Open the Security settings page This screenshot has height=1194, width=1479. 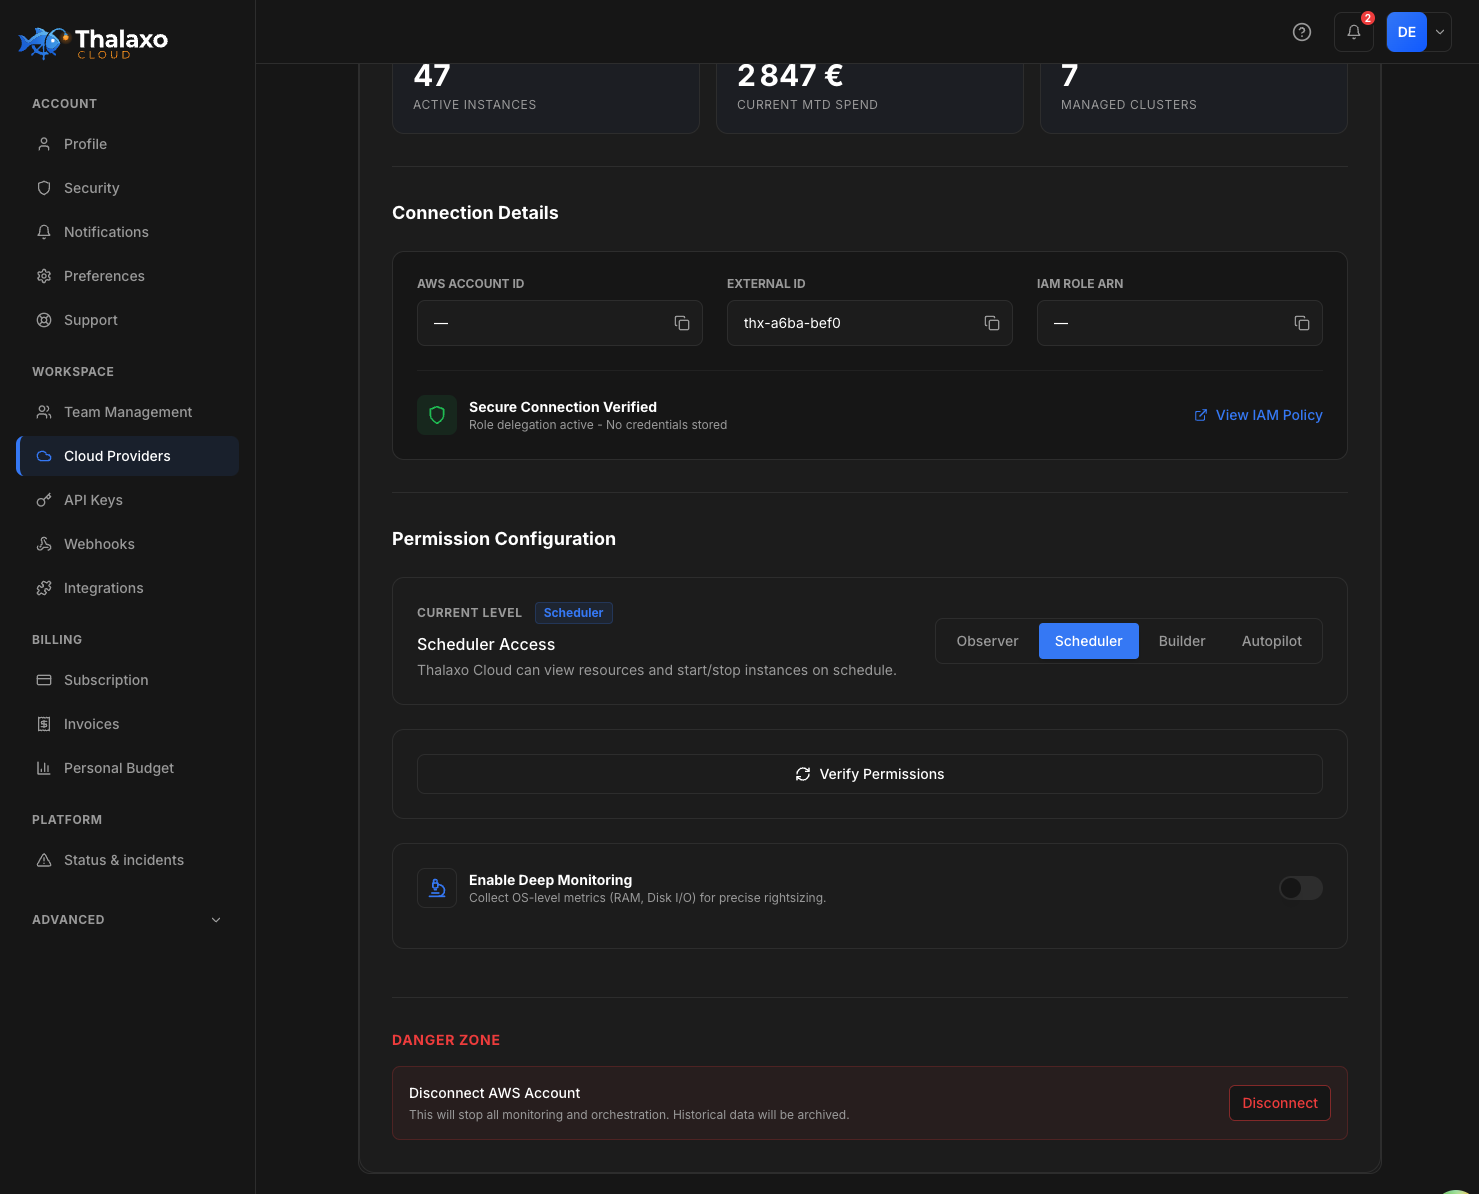127,188
